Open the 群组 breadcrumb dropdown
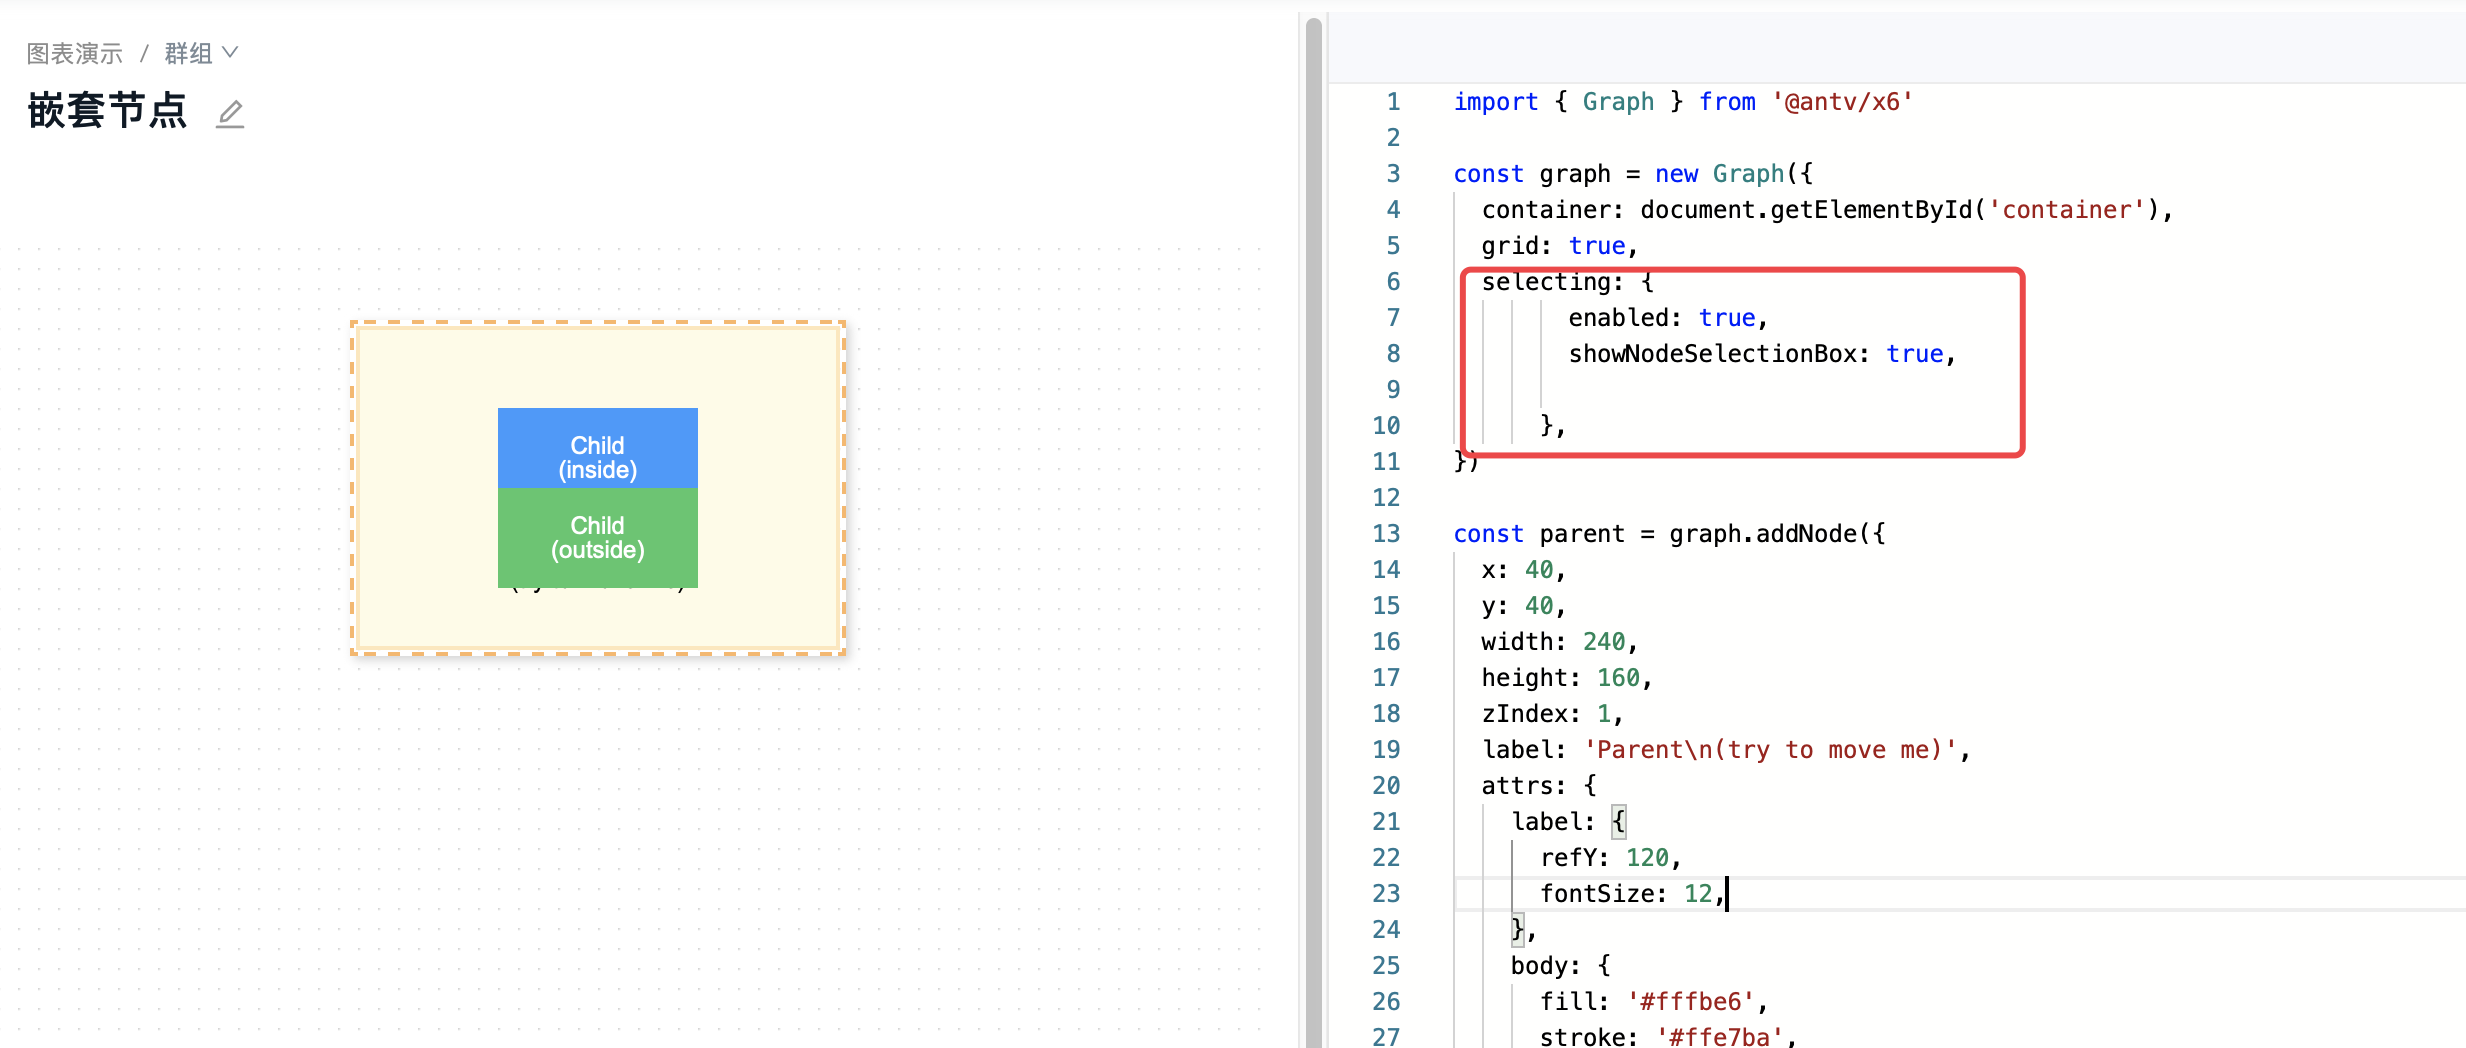2466x1048 pixels. (x=201, y=53)
